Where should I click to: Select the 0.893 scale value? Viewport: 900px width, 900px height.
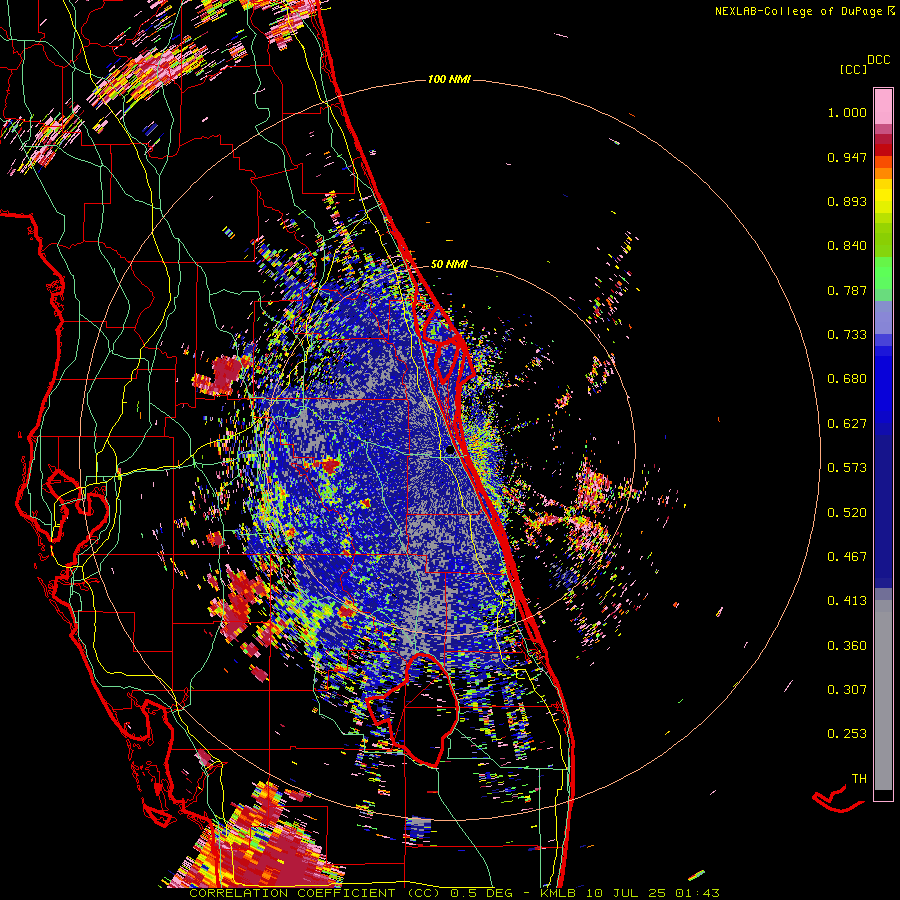click(x=847, y=201)
